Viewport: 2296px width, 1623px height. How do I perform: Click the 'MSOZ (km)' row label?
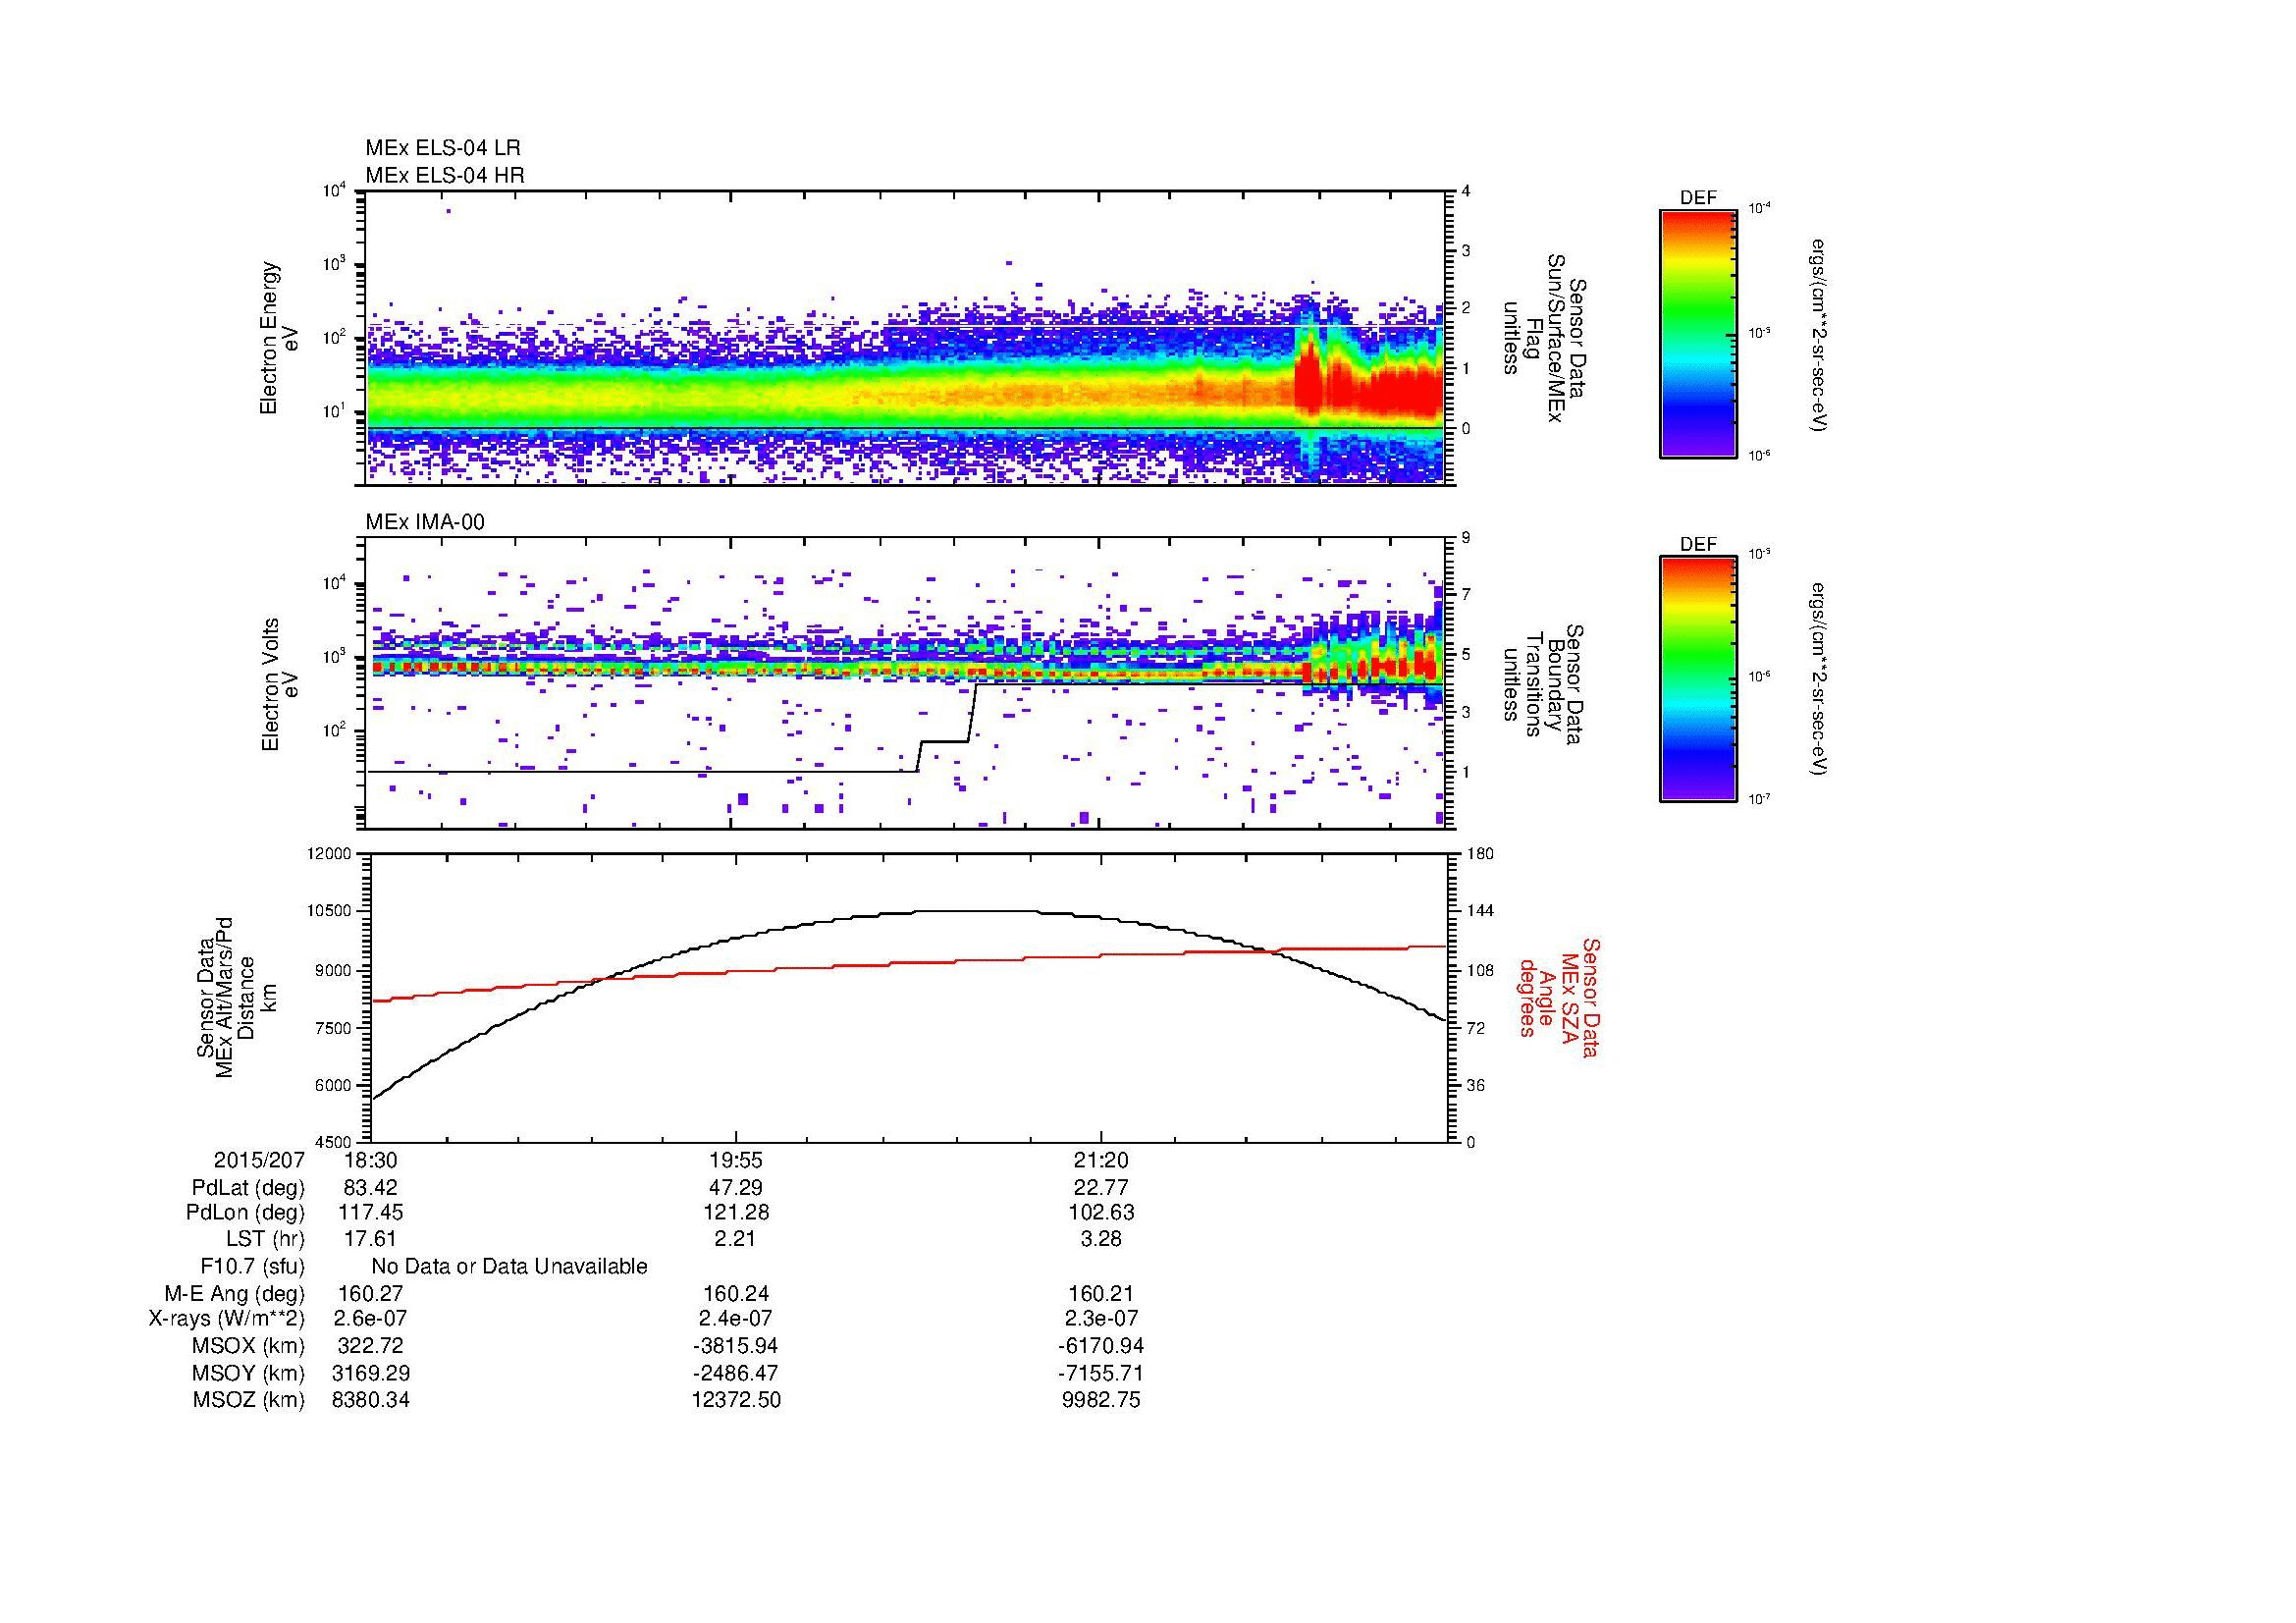click(x=248, y=1400)
